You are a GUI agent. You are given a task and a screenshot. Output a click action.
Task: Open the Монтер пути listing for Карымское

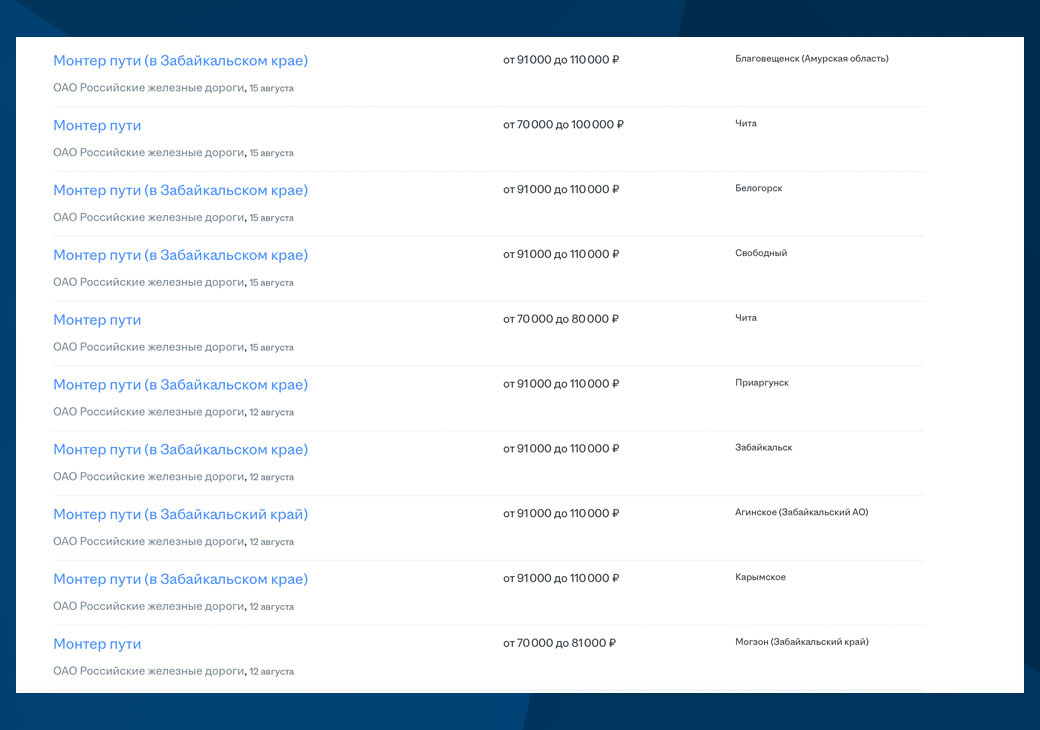180,579
